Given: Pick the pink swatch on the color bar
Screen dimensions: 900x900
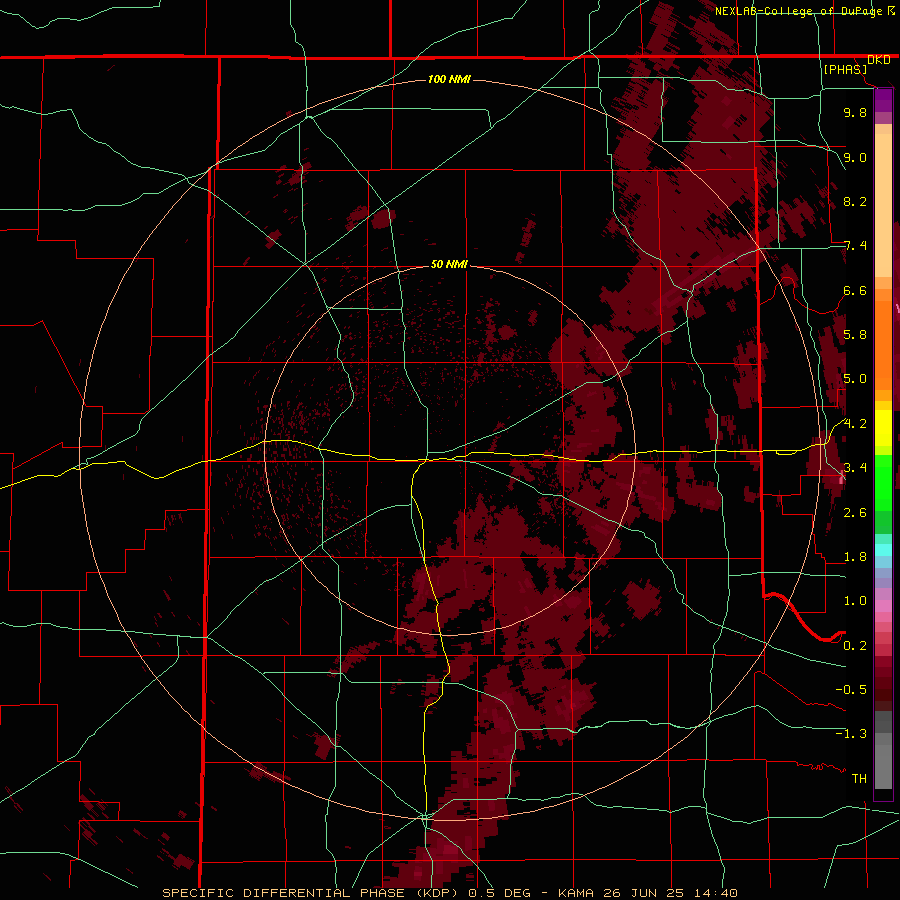Looking at the screenshot, I should click(883, 606).
